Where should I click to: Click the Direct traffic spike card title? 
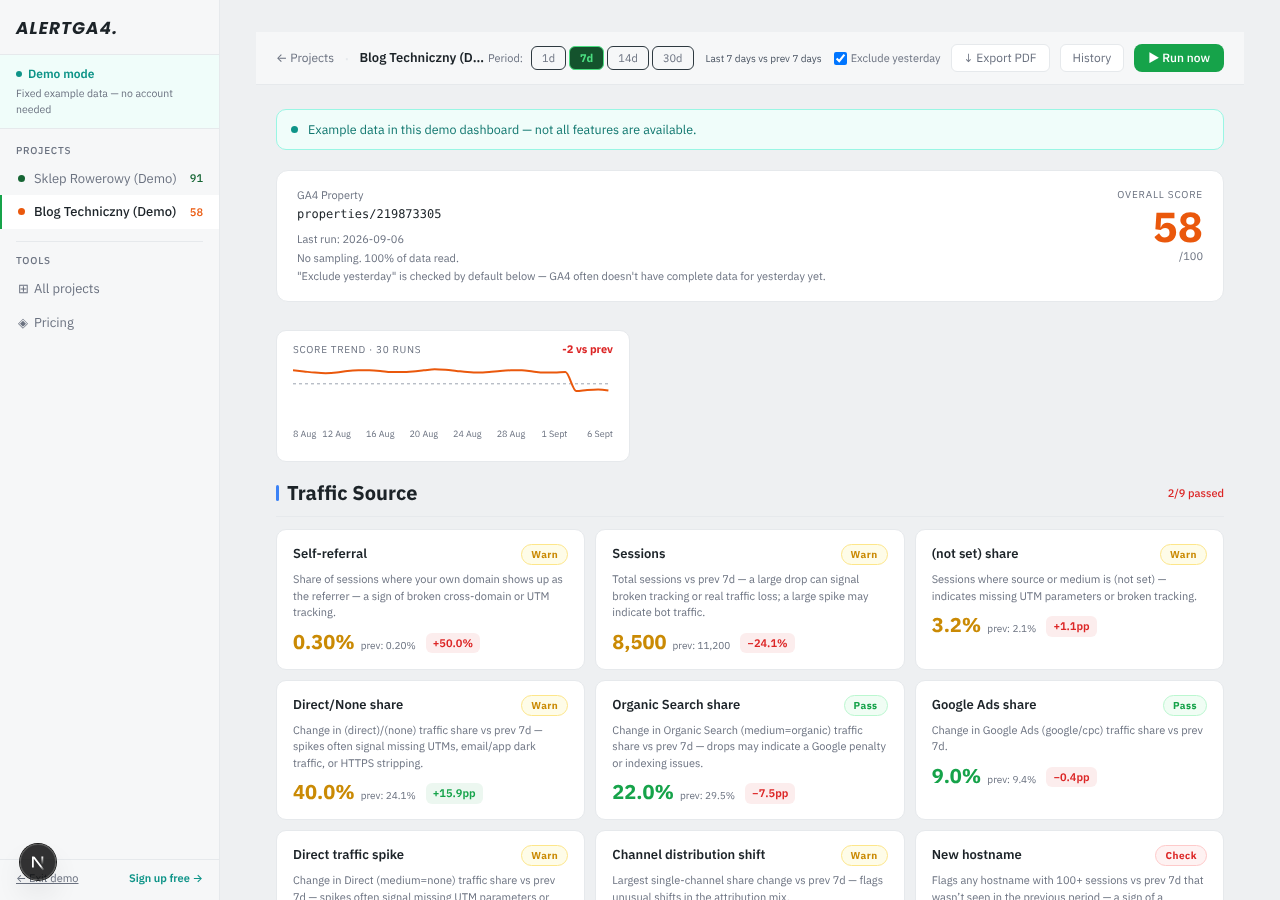(x=348, y=855)
